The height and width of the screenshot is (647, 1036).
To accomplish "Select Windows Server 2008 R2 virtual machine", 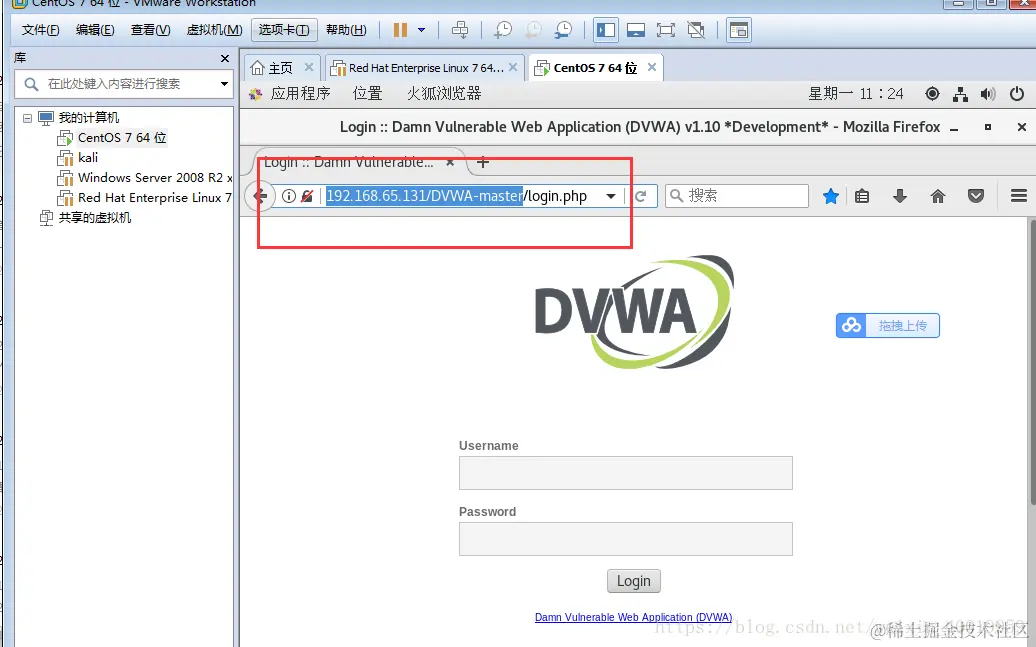I will coord(155,177).
